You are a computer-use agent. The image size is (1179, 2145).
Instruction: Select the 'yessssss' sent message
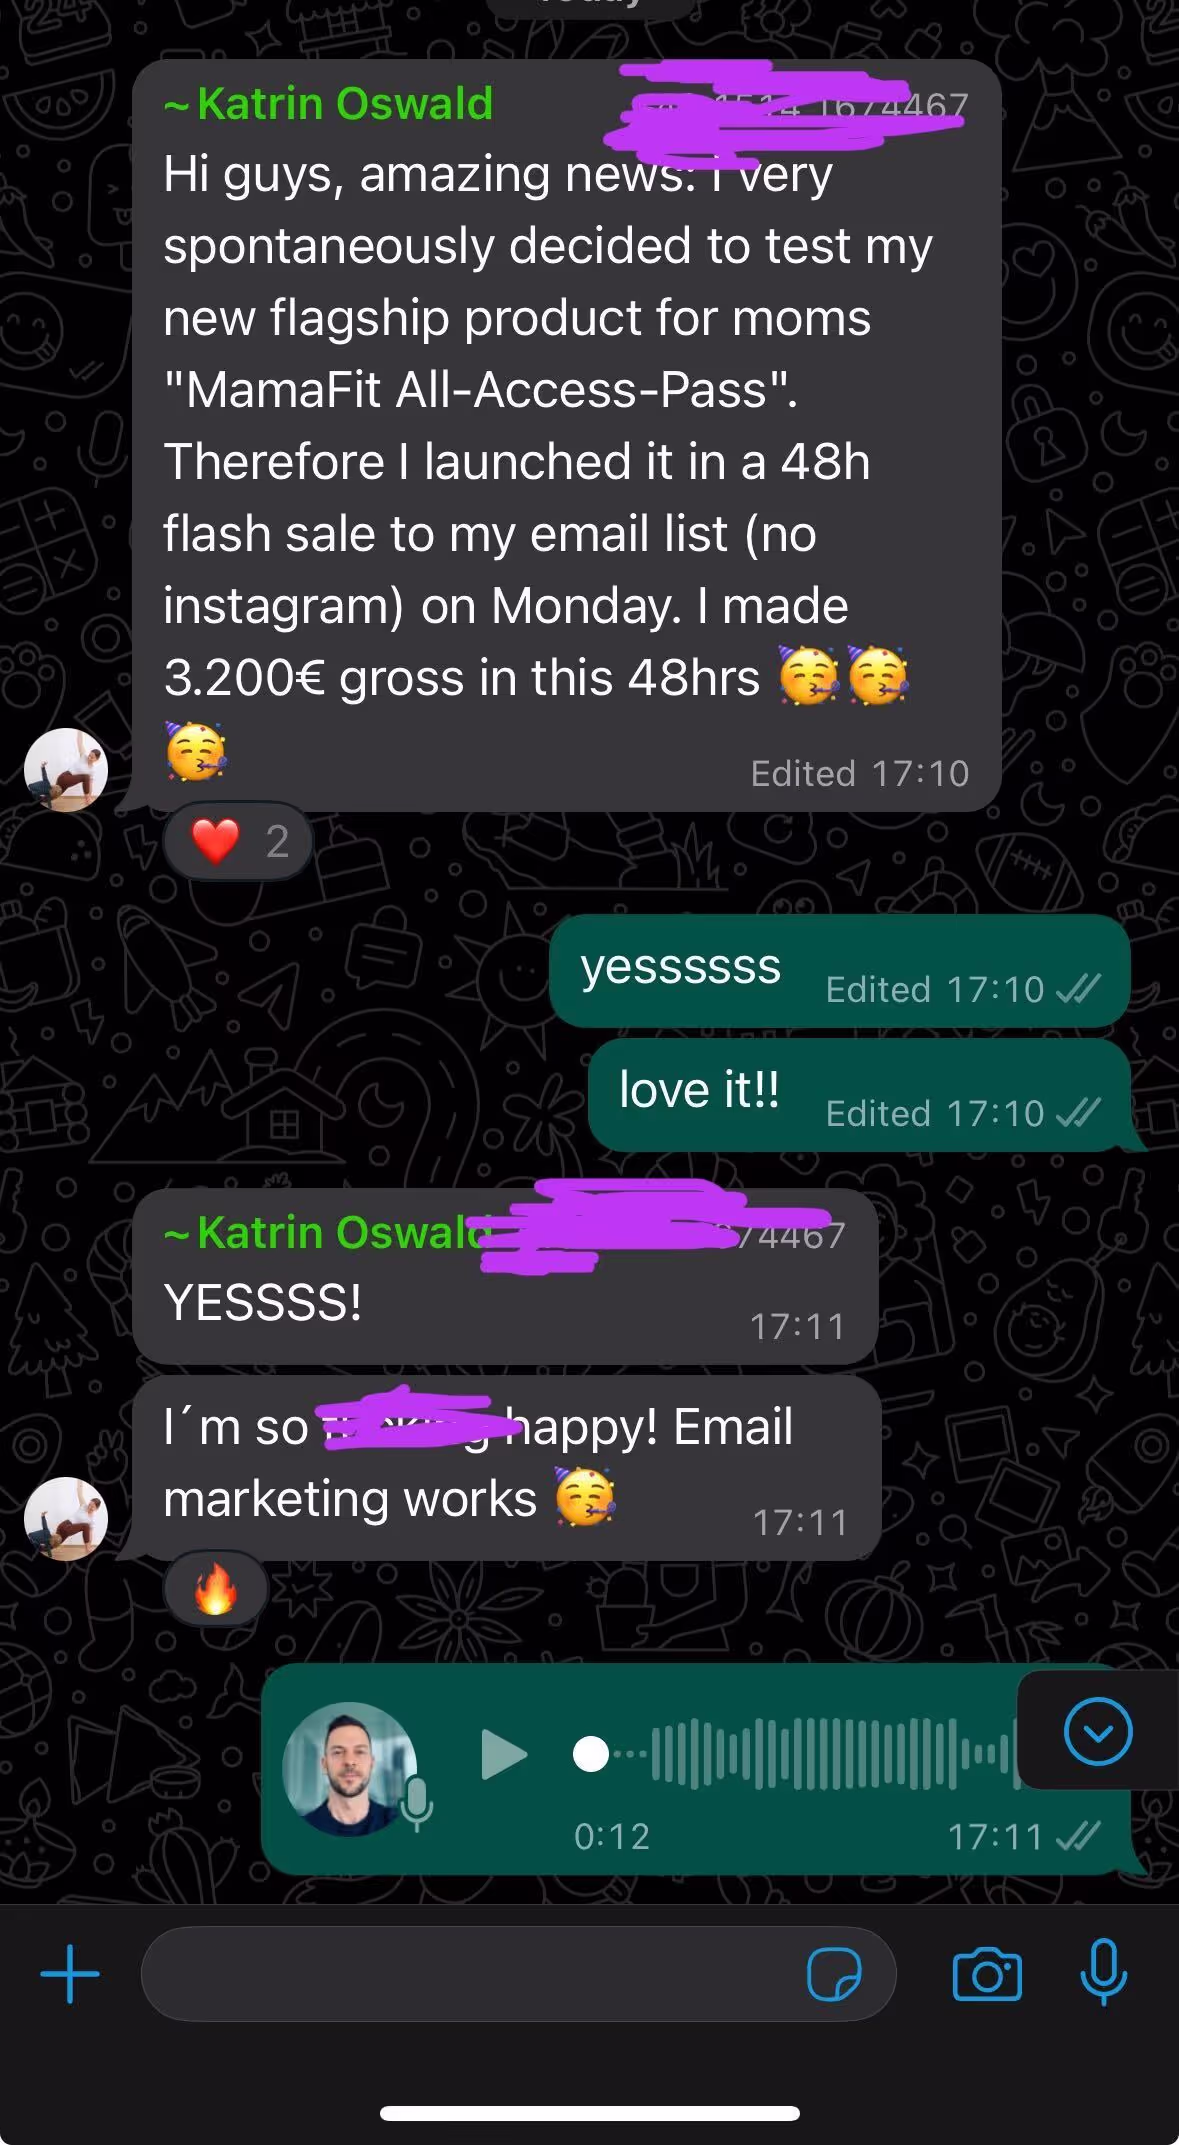(x=840, y=971)
